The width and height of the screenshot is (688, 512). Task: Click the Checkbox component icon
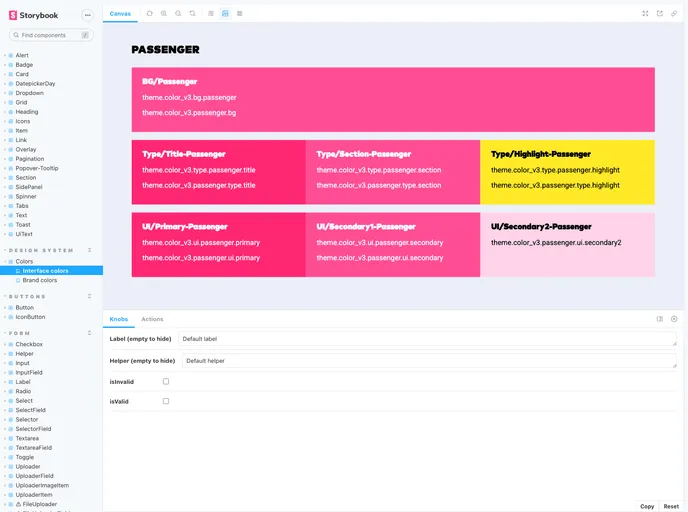coord(11,344)
